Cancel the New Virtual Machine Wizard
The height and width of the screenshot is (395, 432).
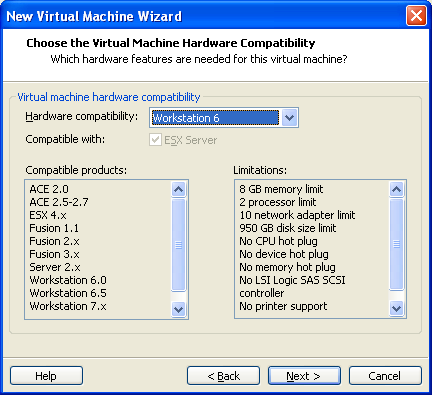385,376
